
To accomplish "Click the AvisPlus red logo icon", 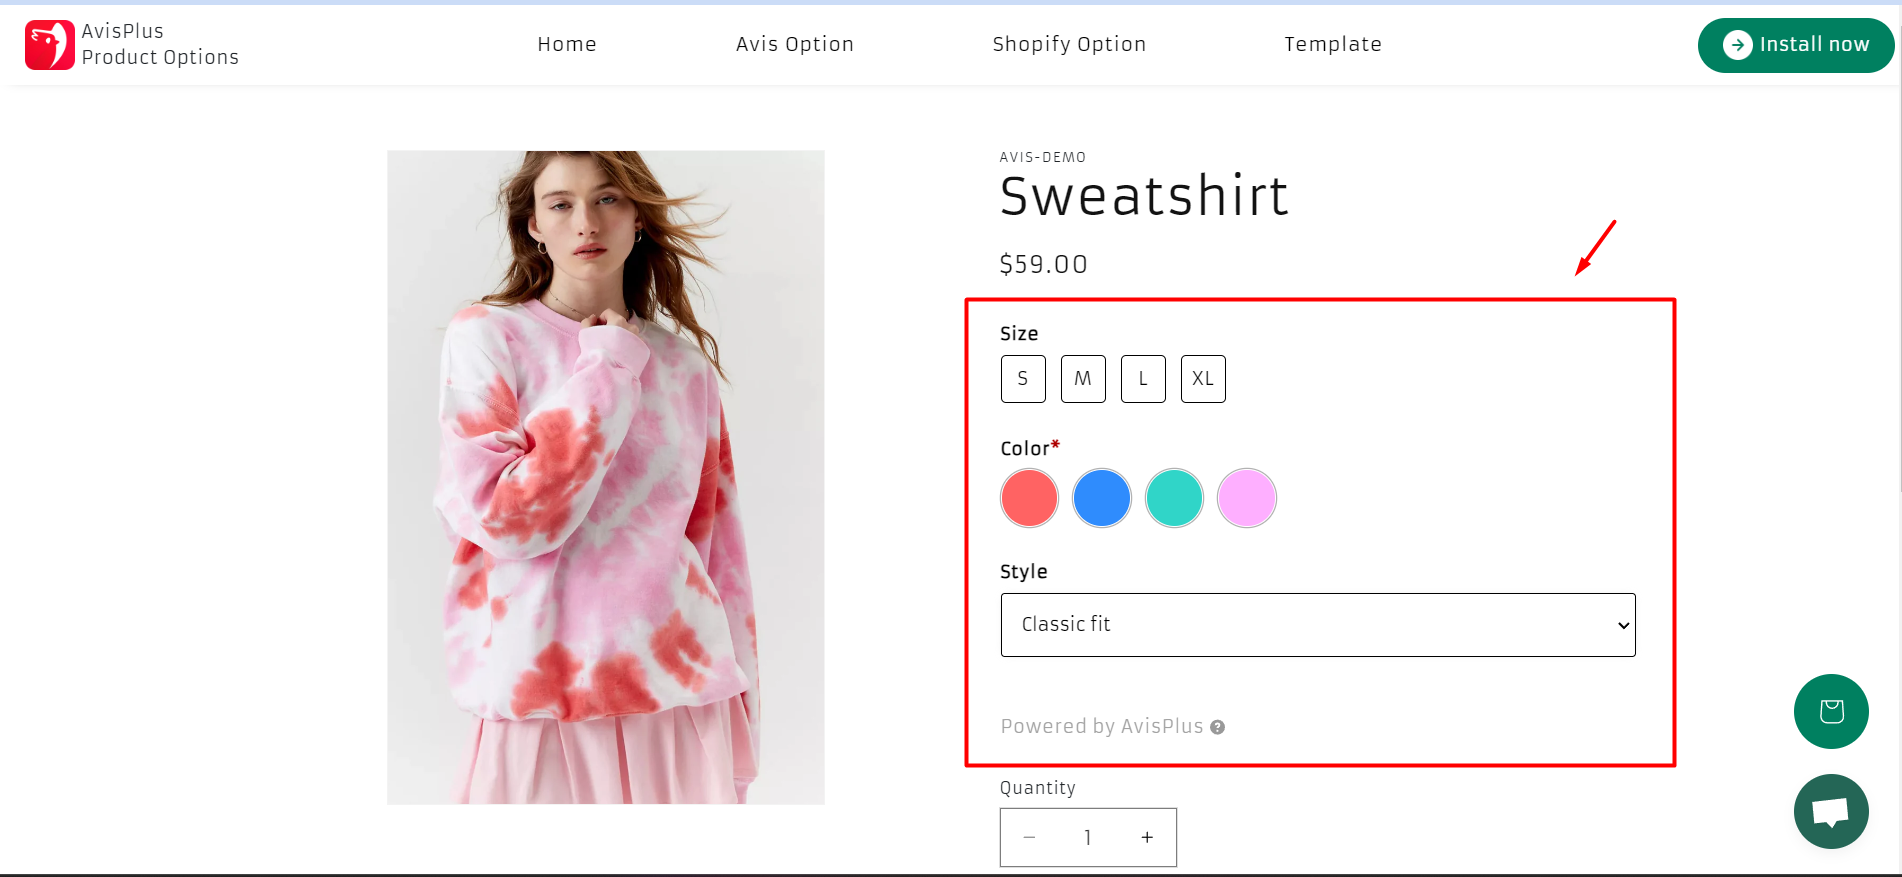I will click(49, 45).
